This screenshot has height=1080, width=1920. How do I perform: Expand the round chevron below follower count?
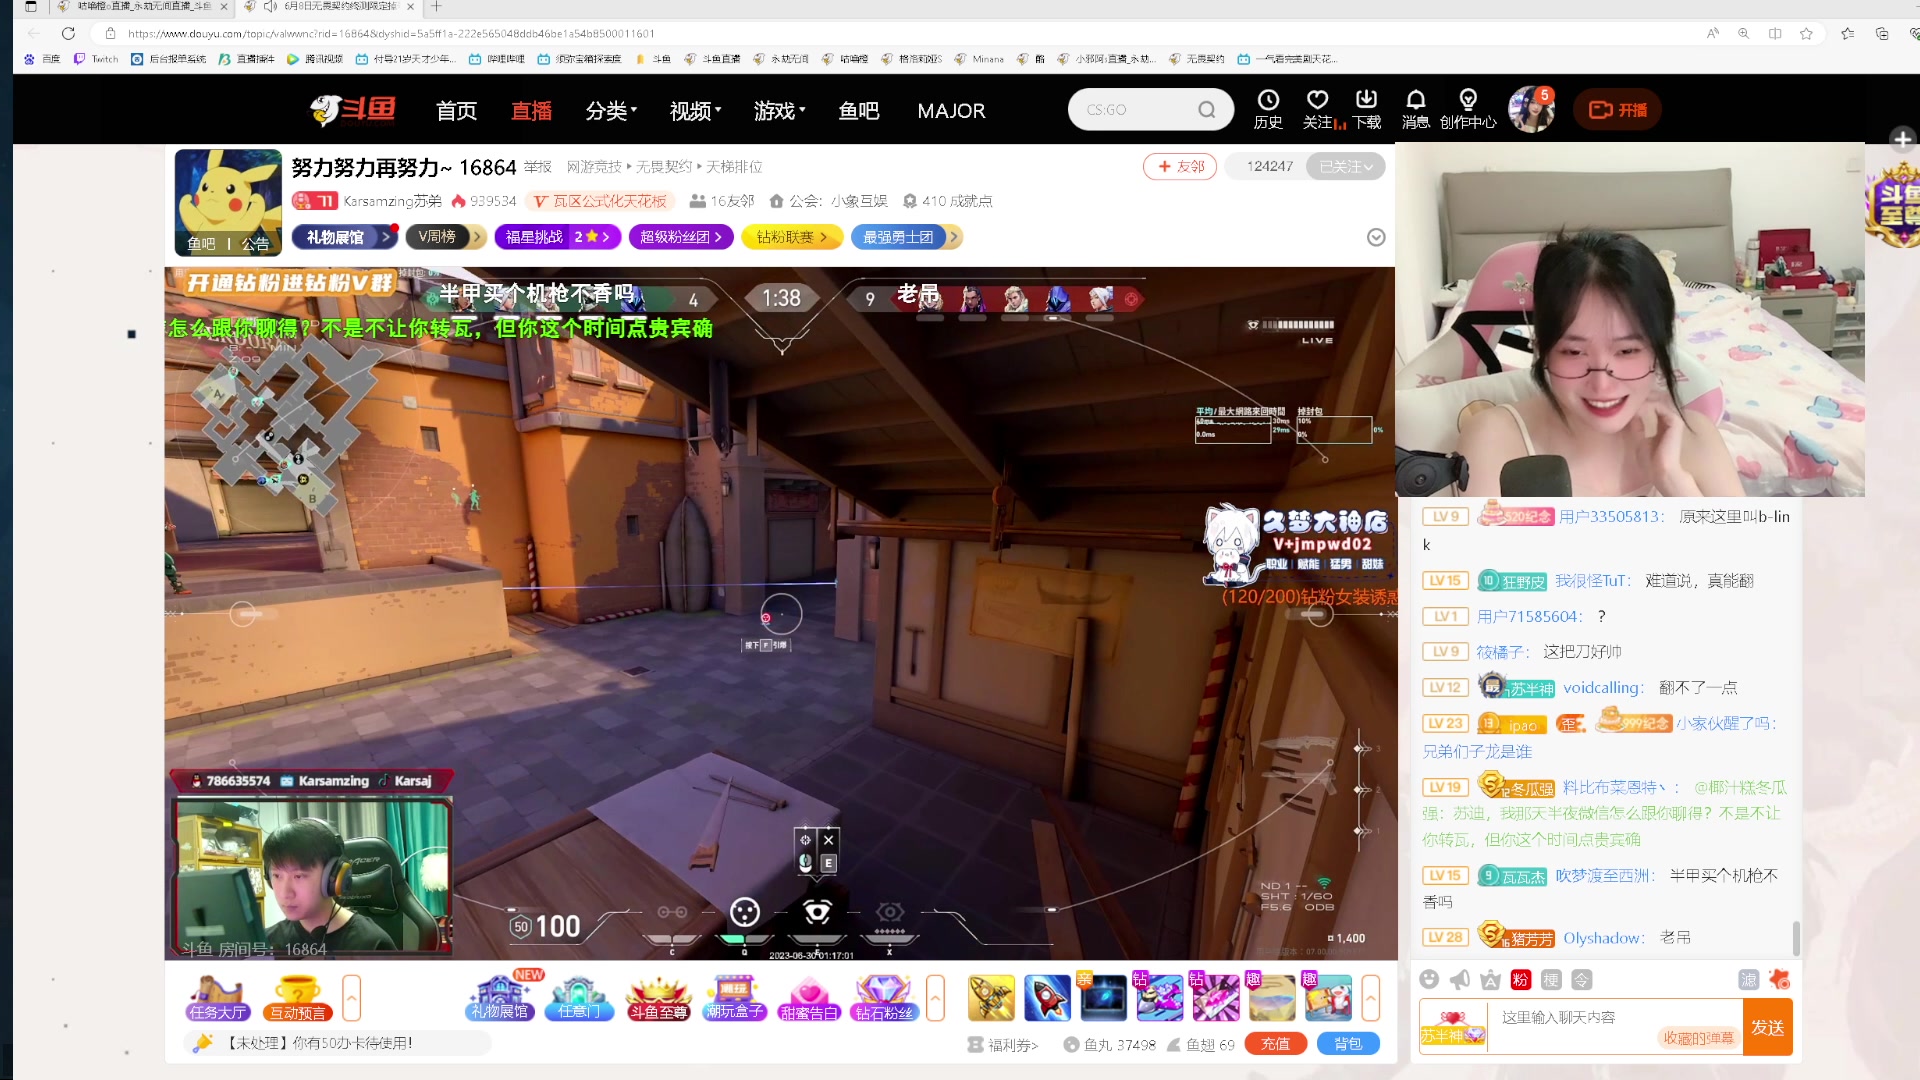(x=1376, y=237)
